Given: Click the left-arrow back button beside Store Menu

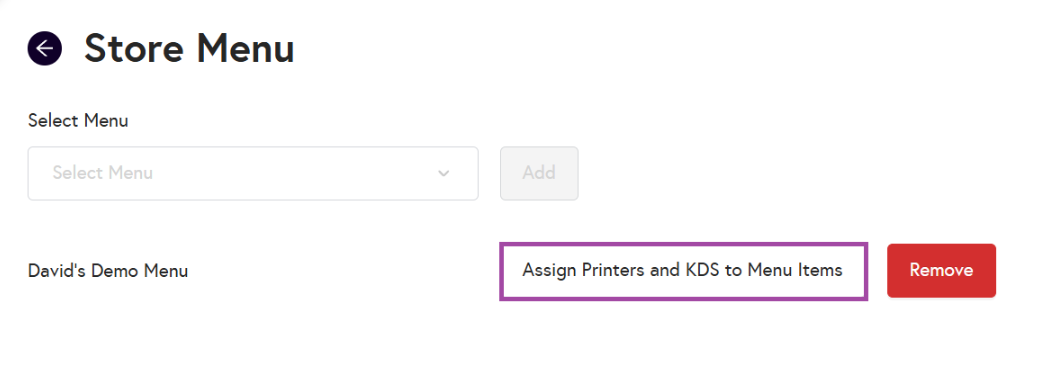Looking at the screenshot, I should [x=44, y=48].
